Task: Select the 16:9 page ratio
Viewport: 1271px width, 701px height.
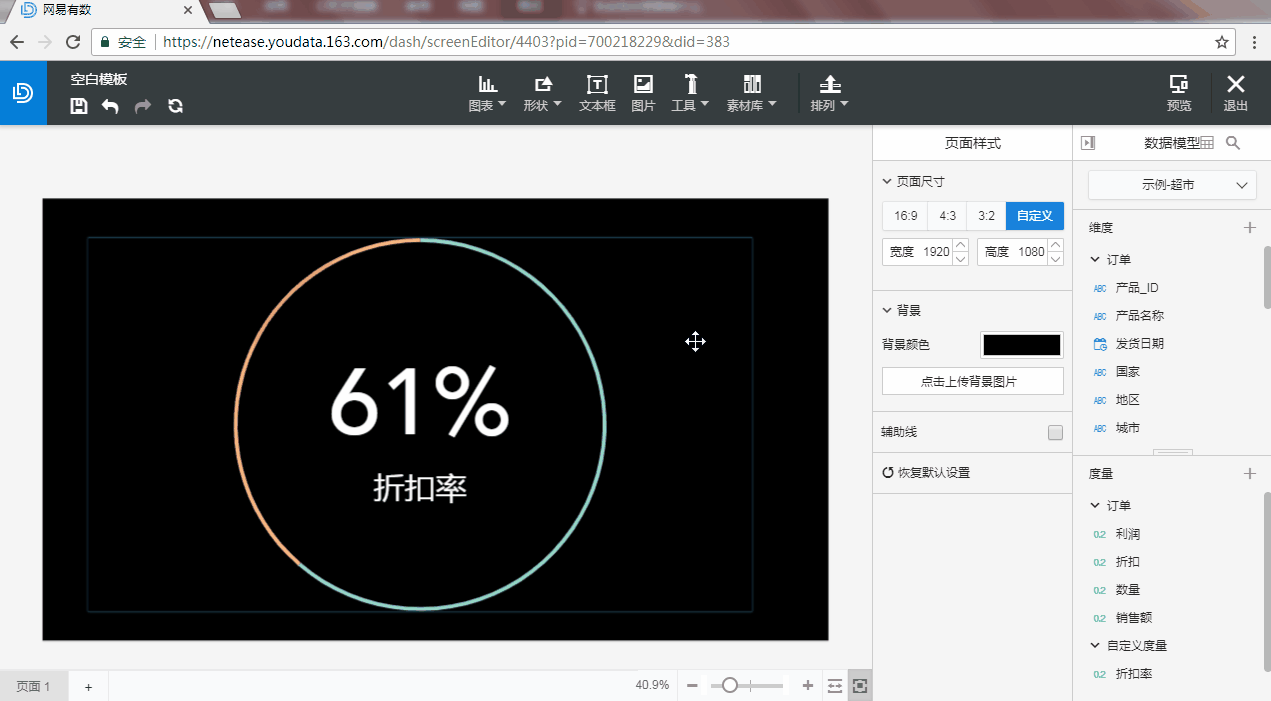Action: tap(906, 216)
